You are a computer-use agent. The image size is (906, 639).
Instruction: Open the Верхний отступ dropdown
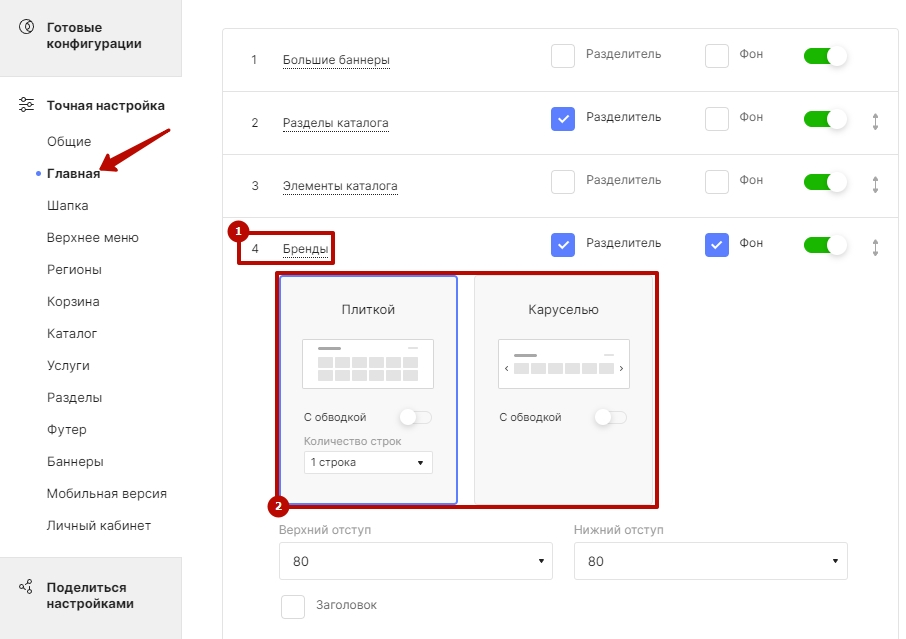416,561
